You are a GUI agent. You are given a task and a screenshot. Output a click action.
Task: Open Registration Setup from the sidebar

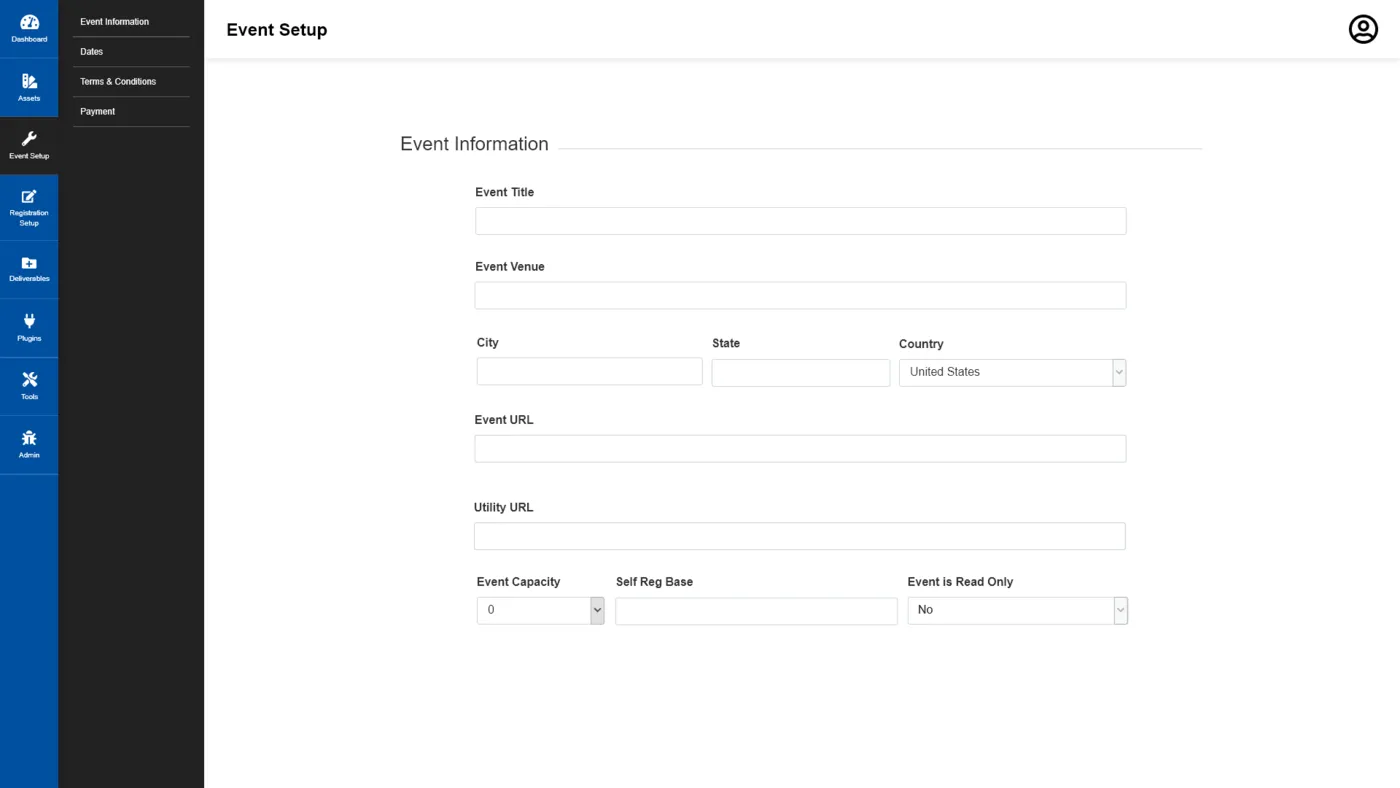(29, 208)
